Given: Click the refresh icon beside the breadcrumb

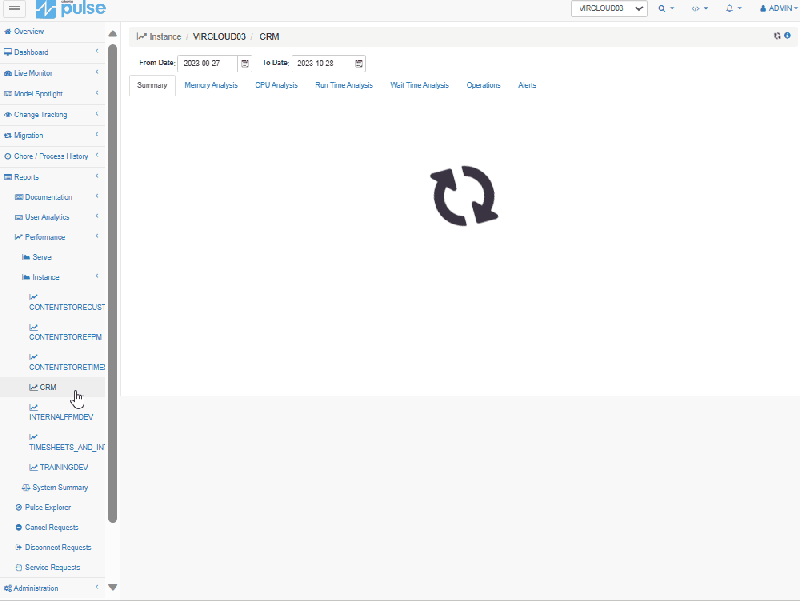Looking at the screenshot, I should [777, 36].
